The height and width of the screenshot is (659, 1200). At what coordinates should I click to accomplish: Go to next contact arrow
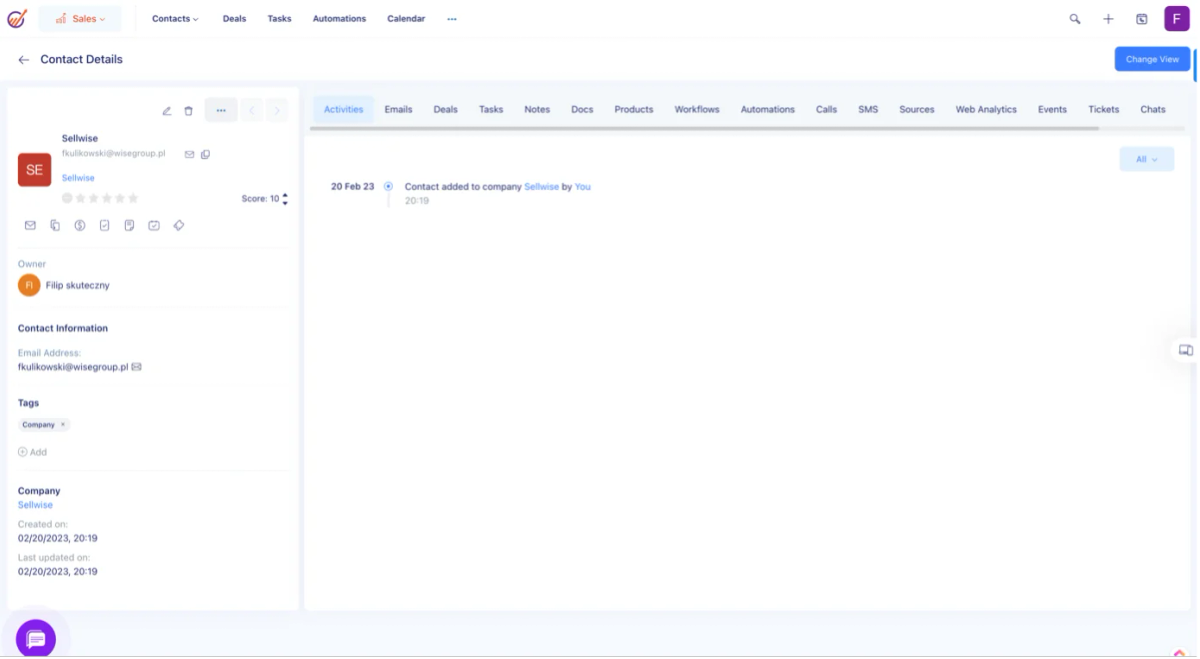[277, 110]
